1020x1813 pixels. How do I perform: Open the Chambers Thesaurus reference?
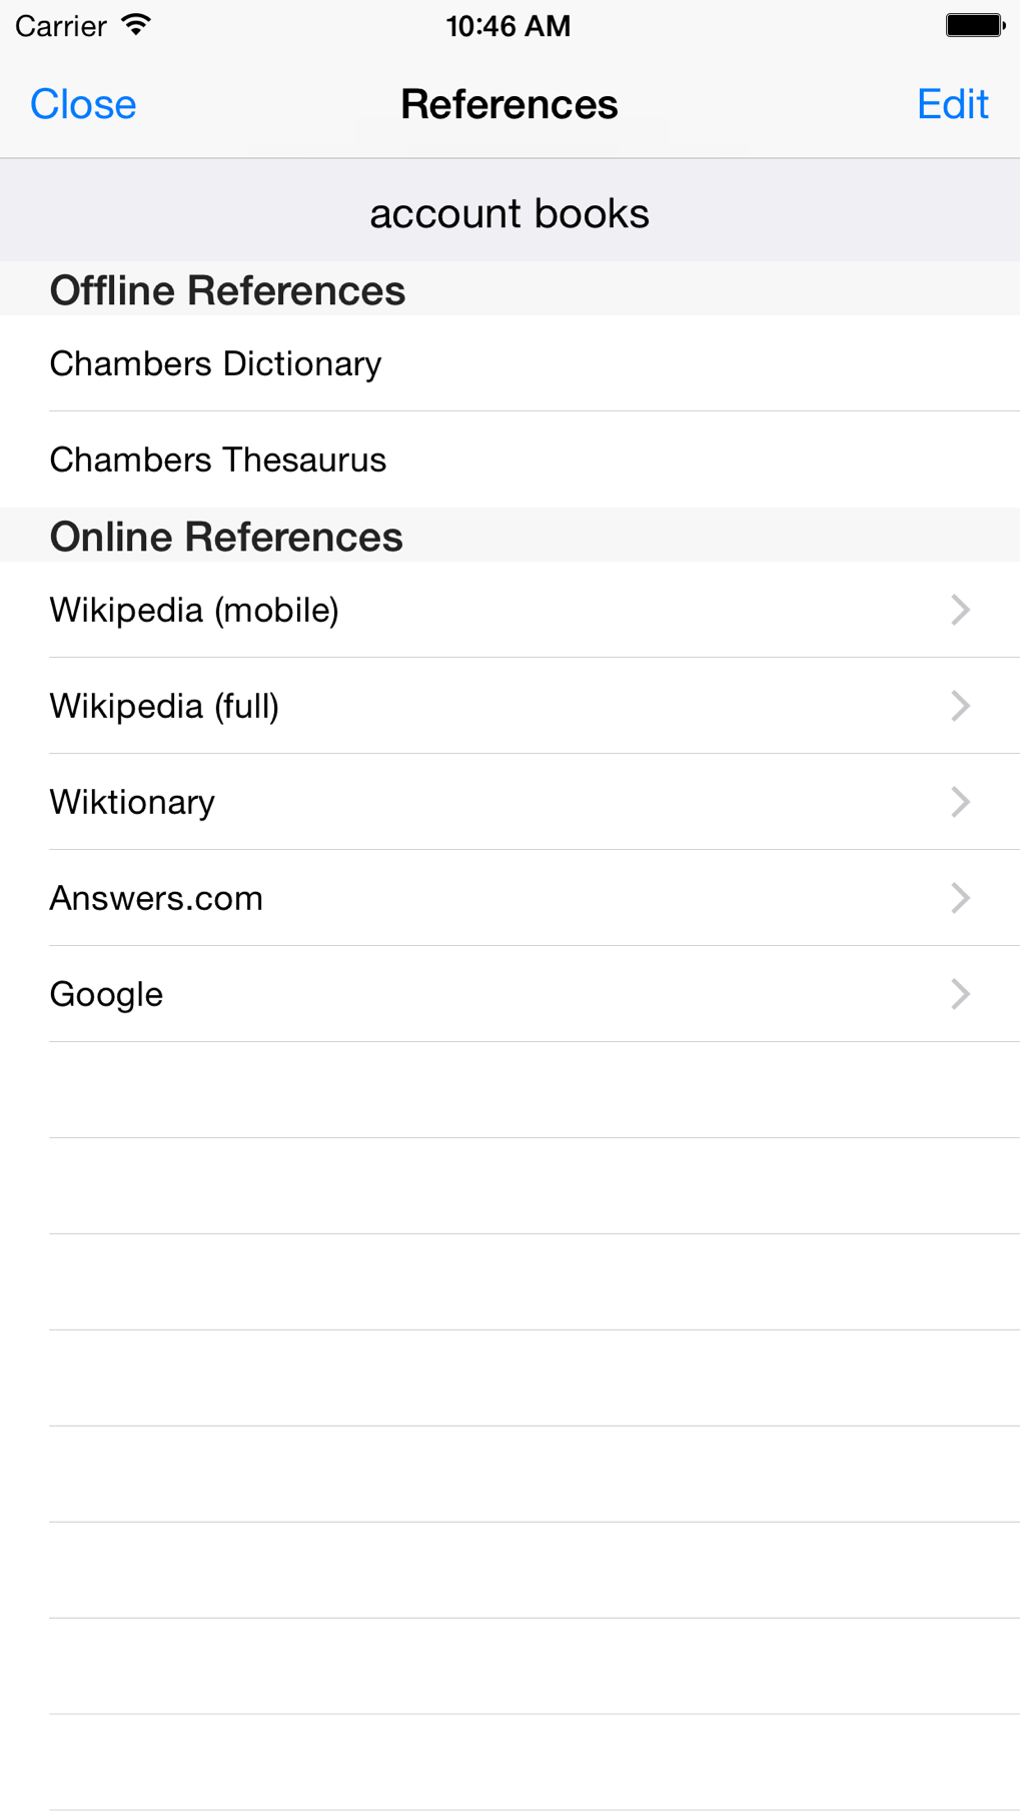[218, 460]
